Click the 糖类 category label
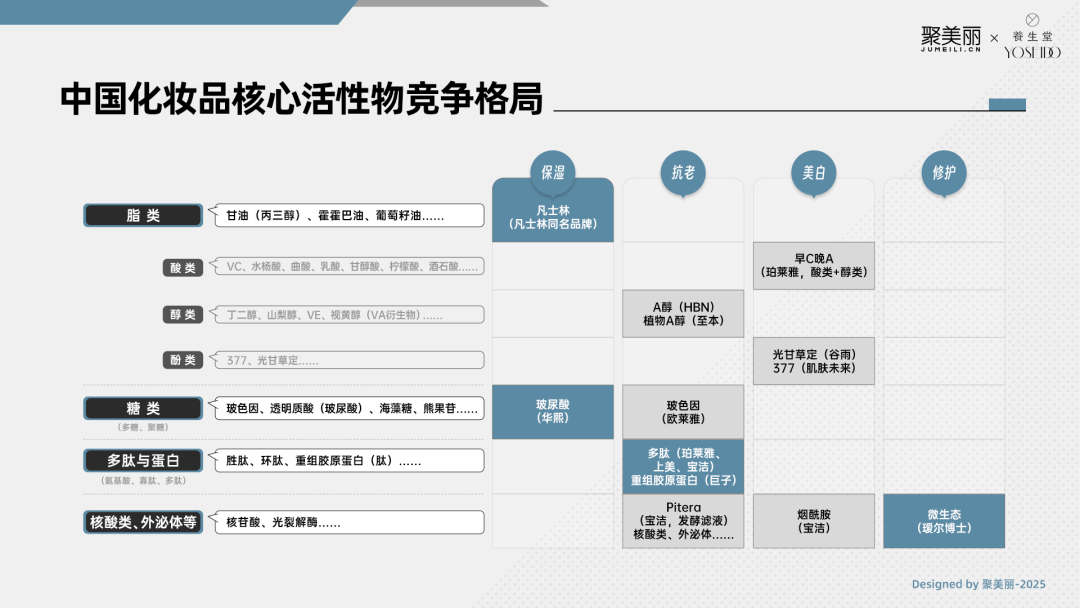 [143, 408]
